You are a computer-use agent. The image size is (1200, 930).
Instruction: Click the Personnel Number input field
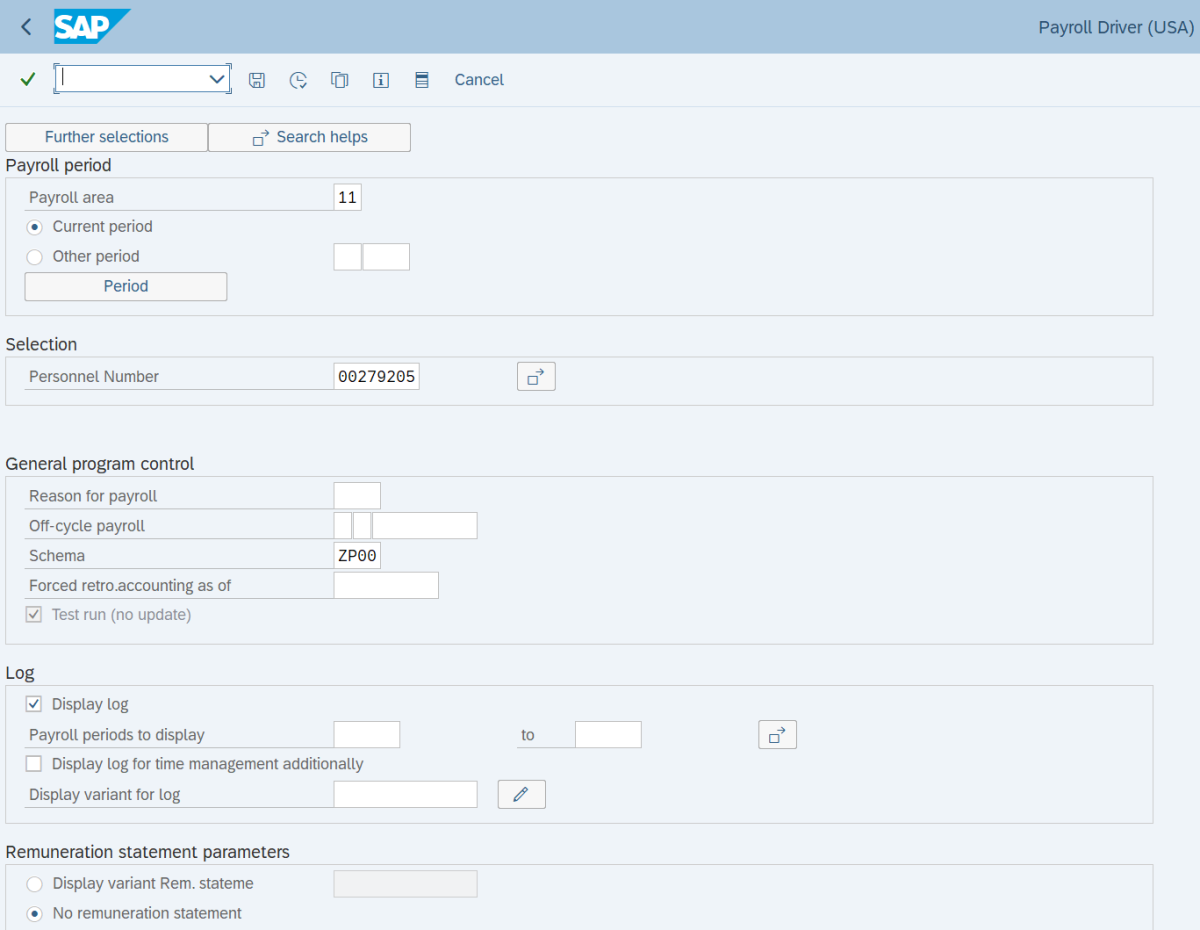pyautogui.click(x=376, y=376)
